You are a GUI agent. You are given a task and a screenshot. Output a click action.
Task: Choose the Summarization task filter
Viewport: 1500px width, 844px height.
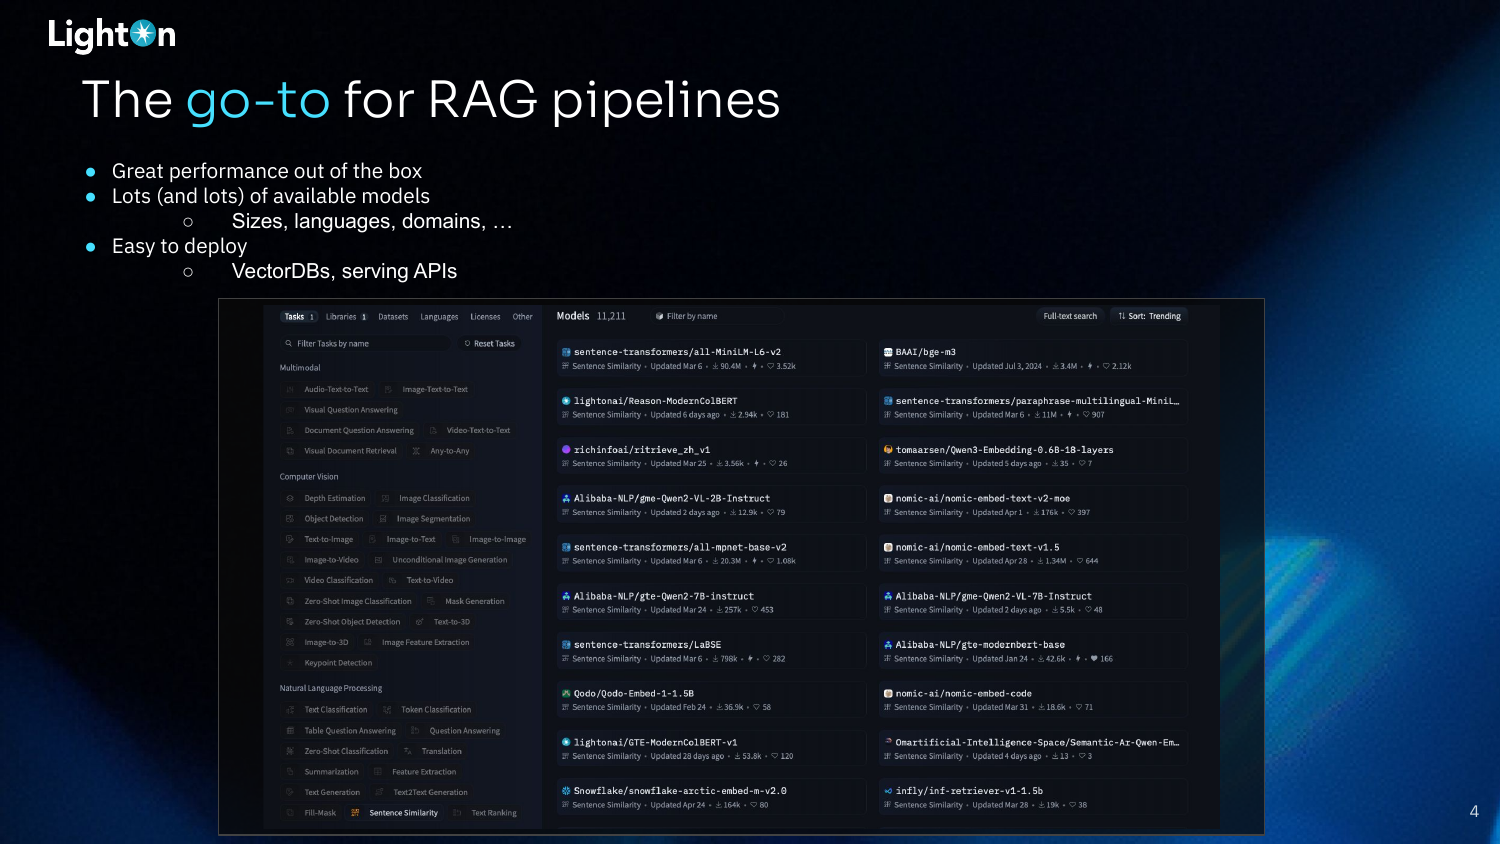point(322,772)
